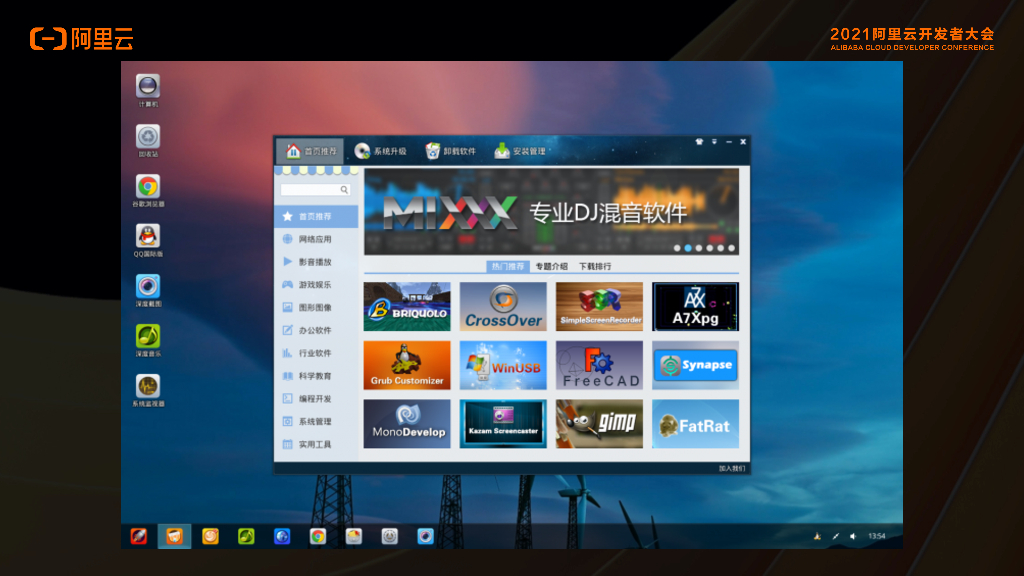
Task: Open the A7Xpg app tile
Action: [696, 306]
